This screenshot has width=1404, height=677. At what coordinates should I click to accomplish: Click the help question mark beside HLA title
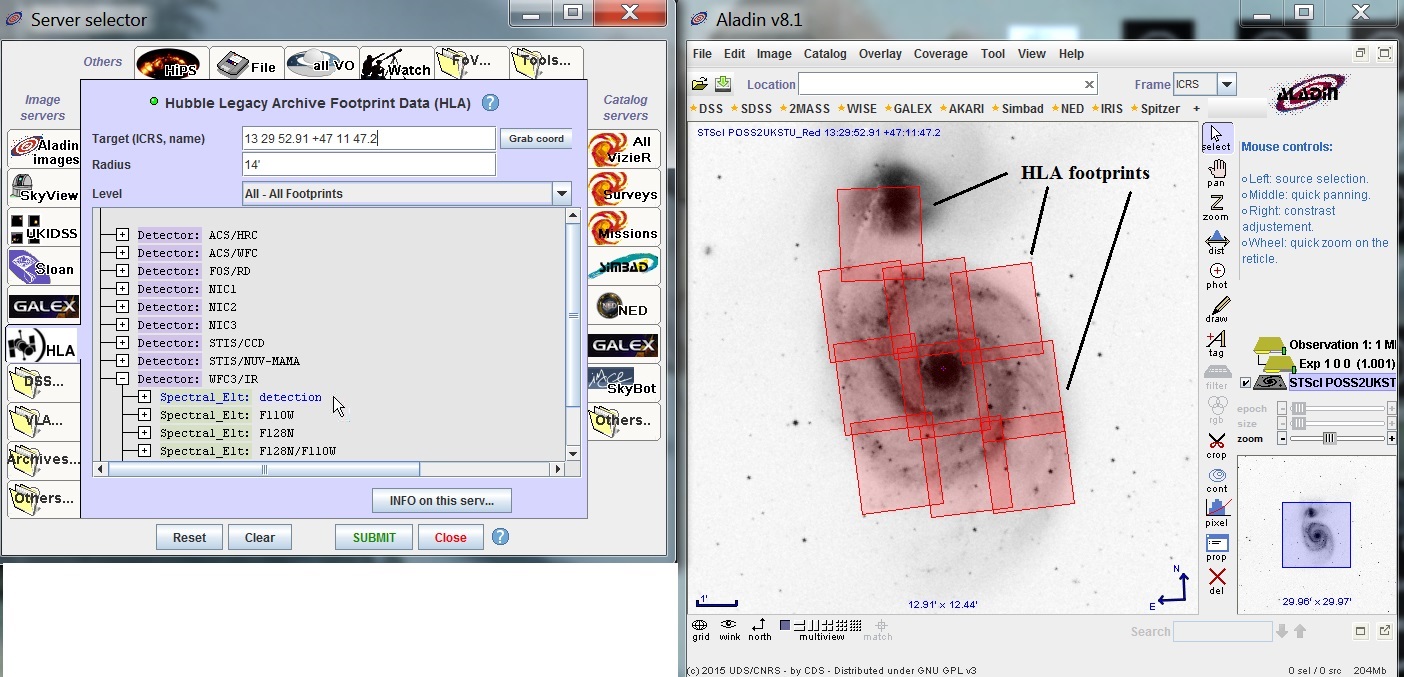point(490,102)
